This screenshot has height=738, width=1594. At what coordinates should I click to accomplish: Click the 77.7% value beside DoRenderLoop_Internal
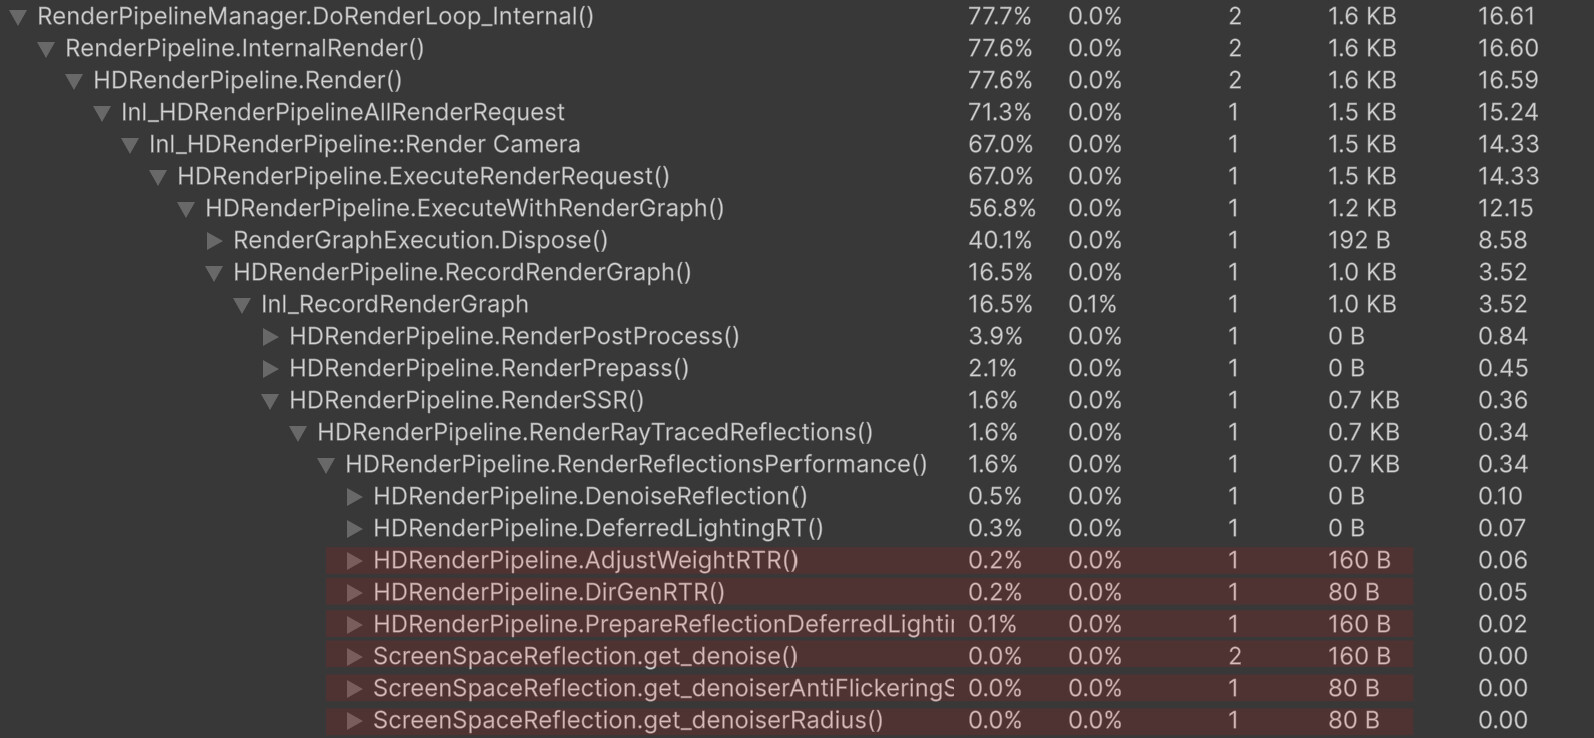coord(1000,16)
